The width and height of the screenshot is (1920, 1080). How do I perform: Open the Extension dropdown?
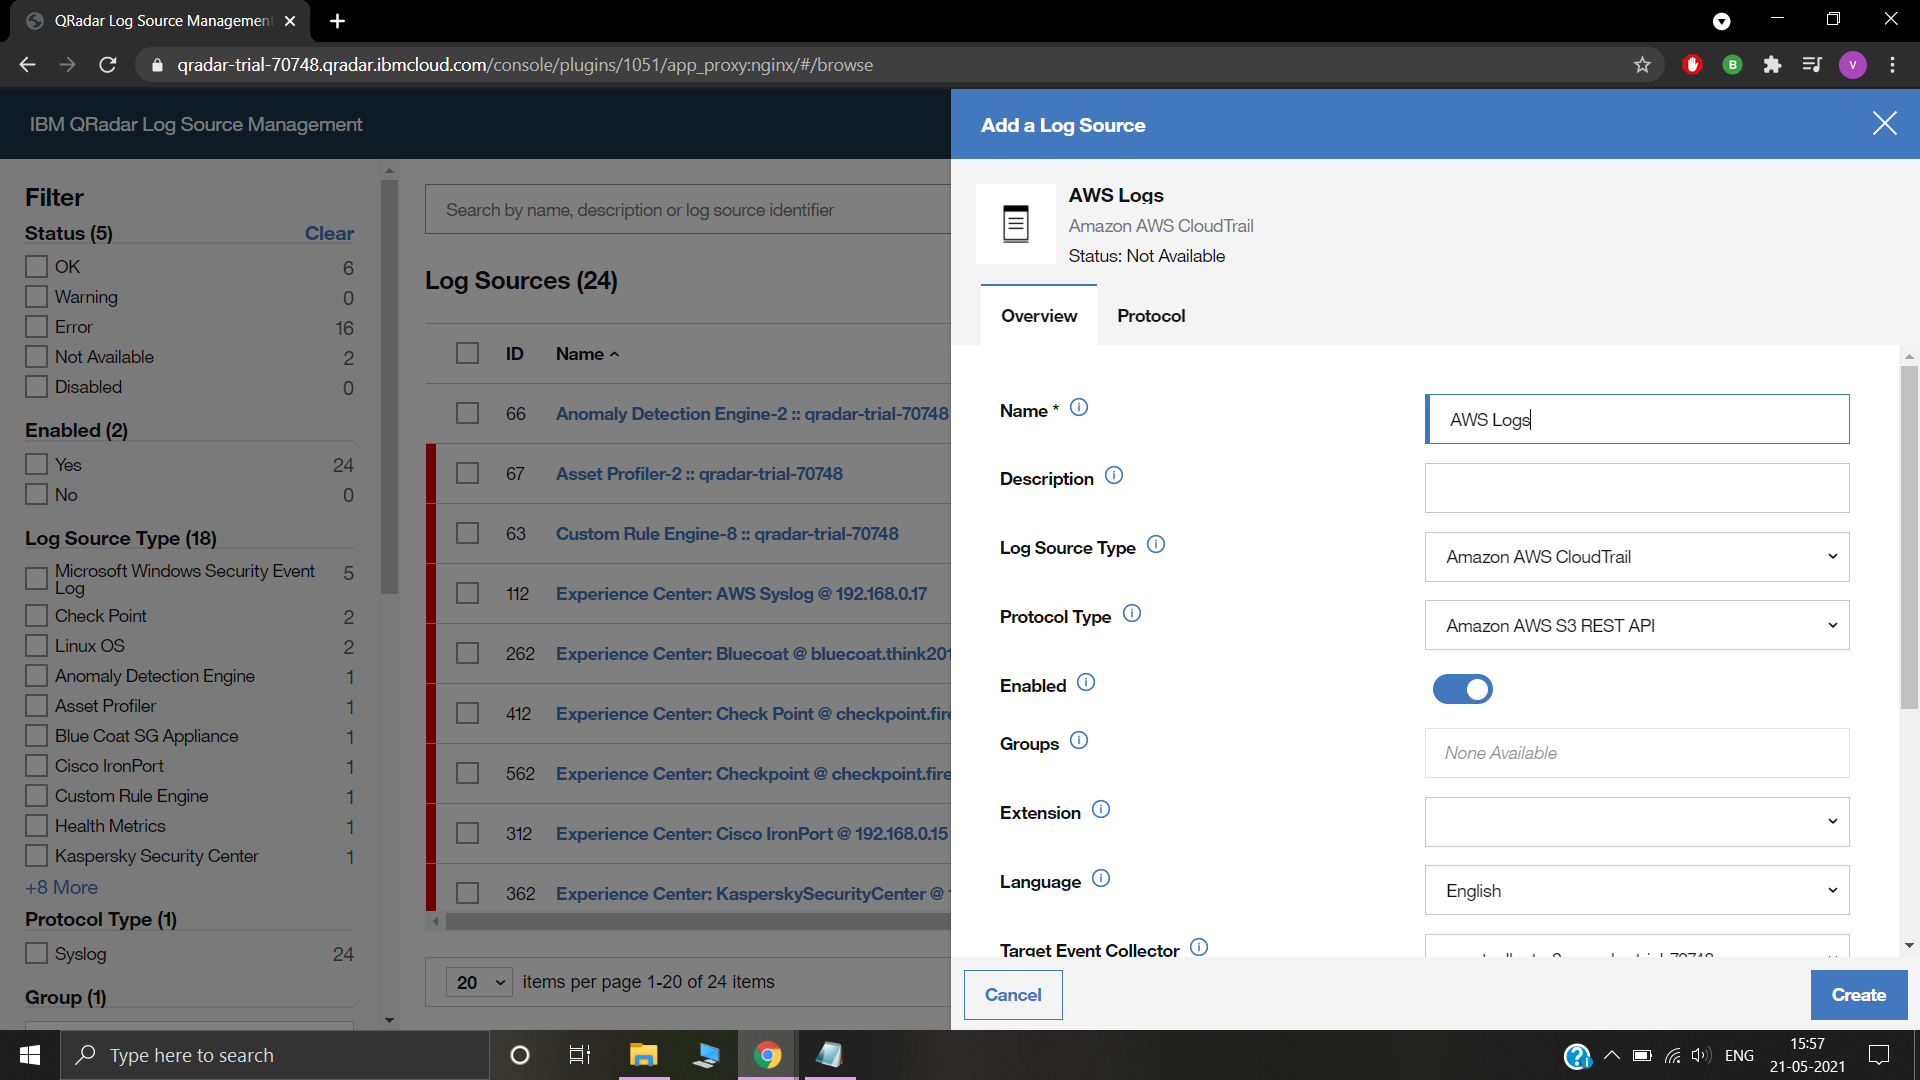(x=1637, y=822)
